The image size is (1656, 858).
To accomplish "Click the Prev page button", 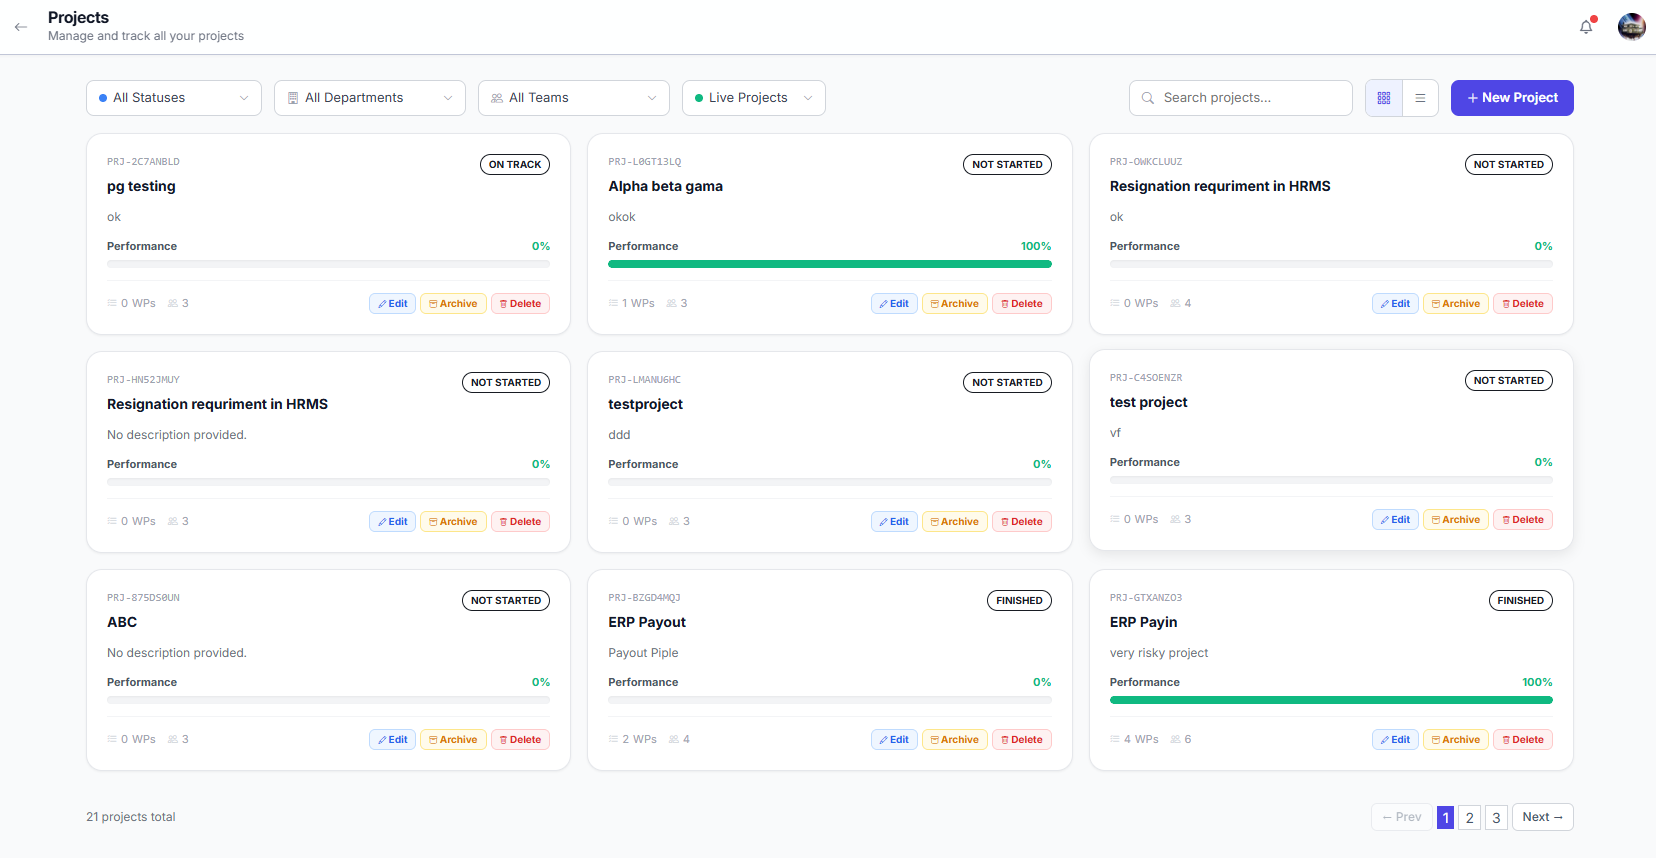I will [1401, 817].
